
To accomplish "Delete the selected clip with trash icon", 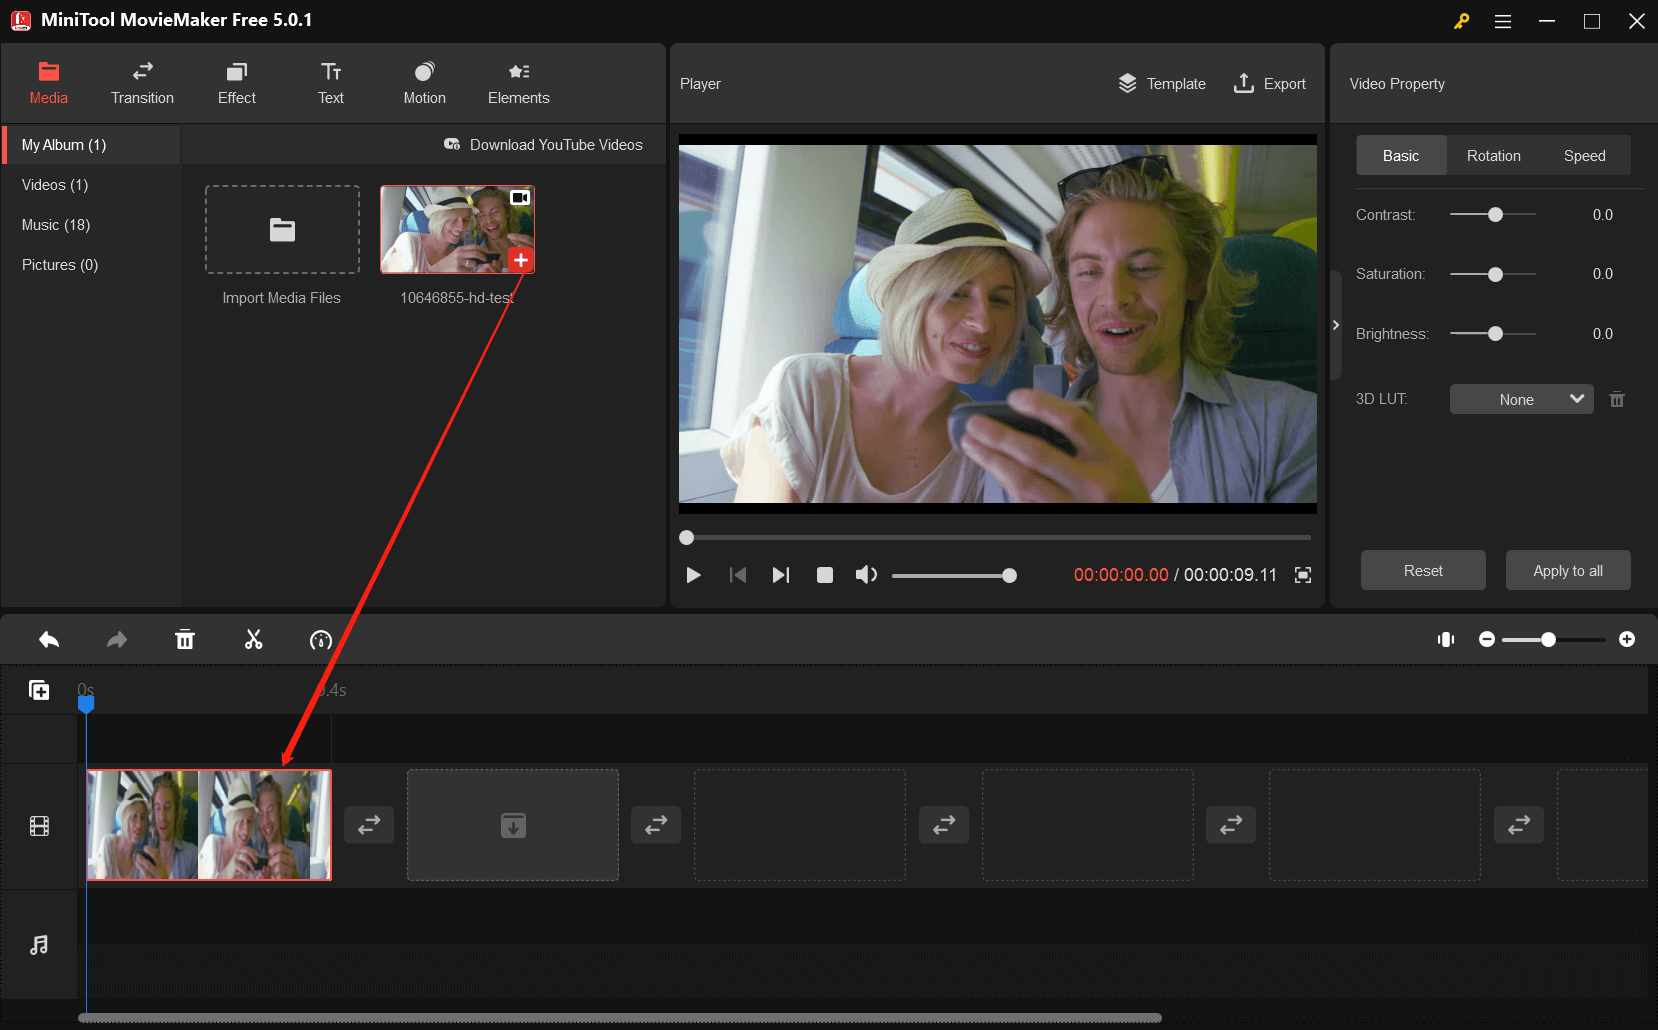I will [x=185, y=640].
